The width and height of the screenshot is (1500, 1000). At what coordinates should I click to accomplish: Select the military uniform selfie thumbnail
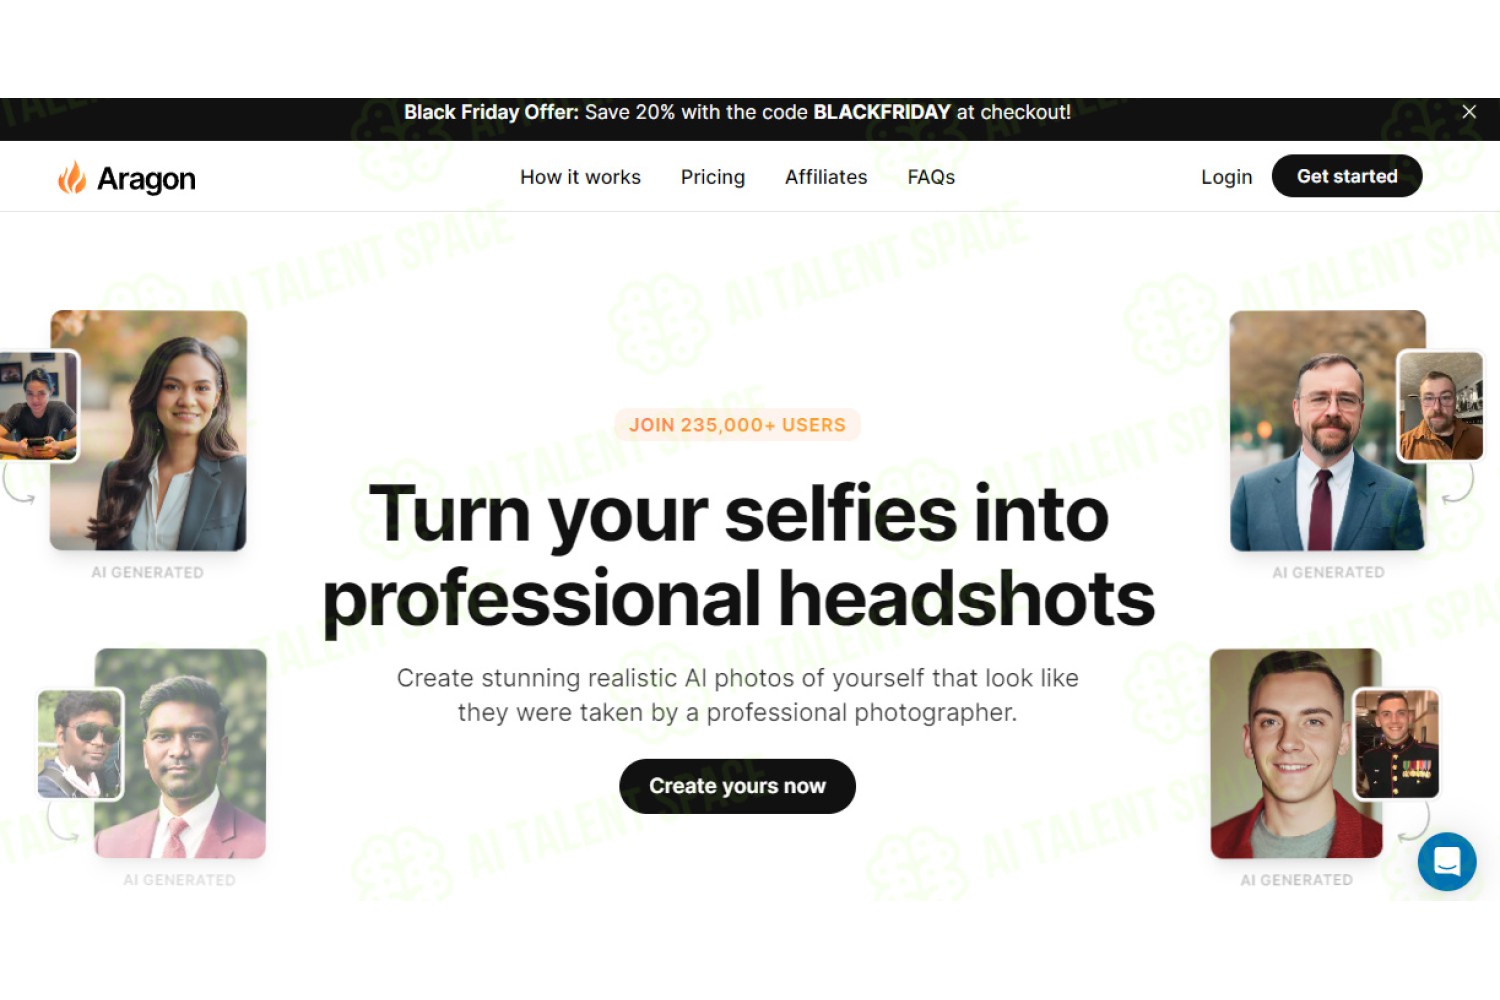click(1397, 744)
